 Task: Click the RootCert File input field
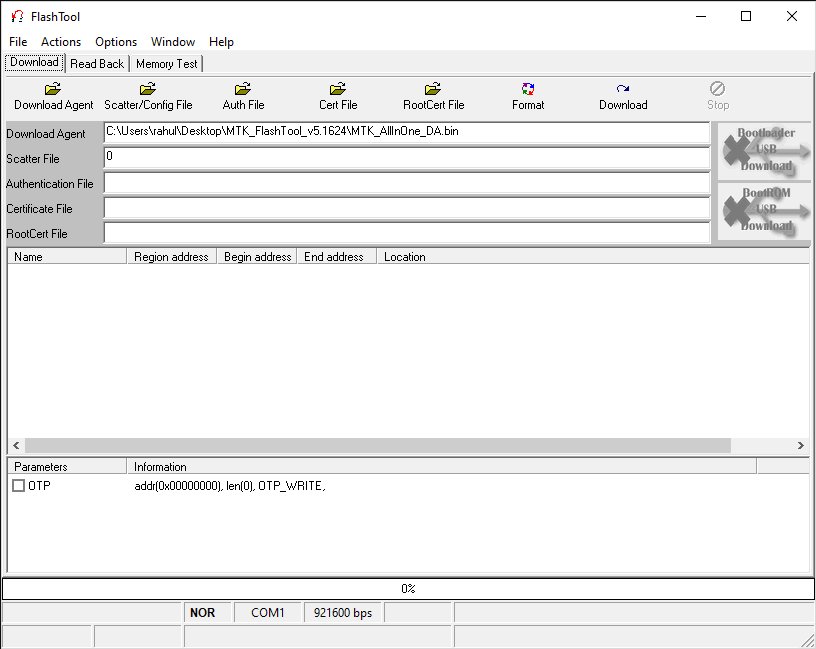pos(407,233)
